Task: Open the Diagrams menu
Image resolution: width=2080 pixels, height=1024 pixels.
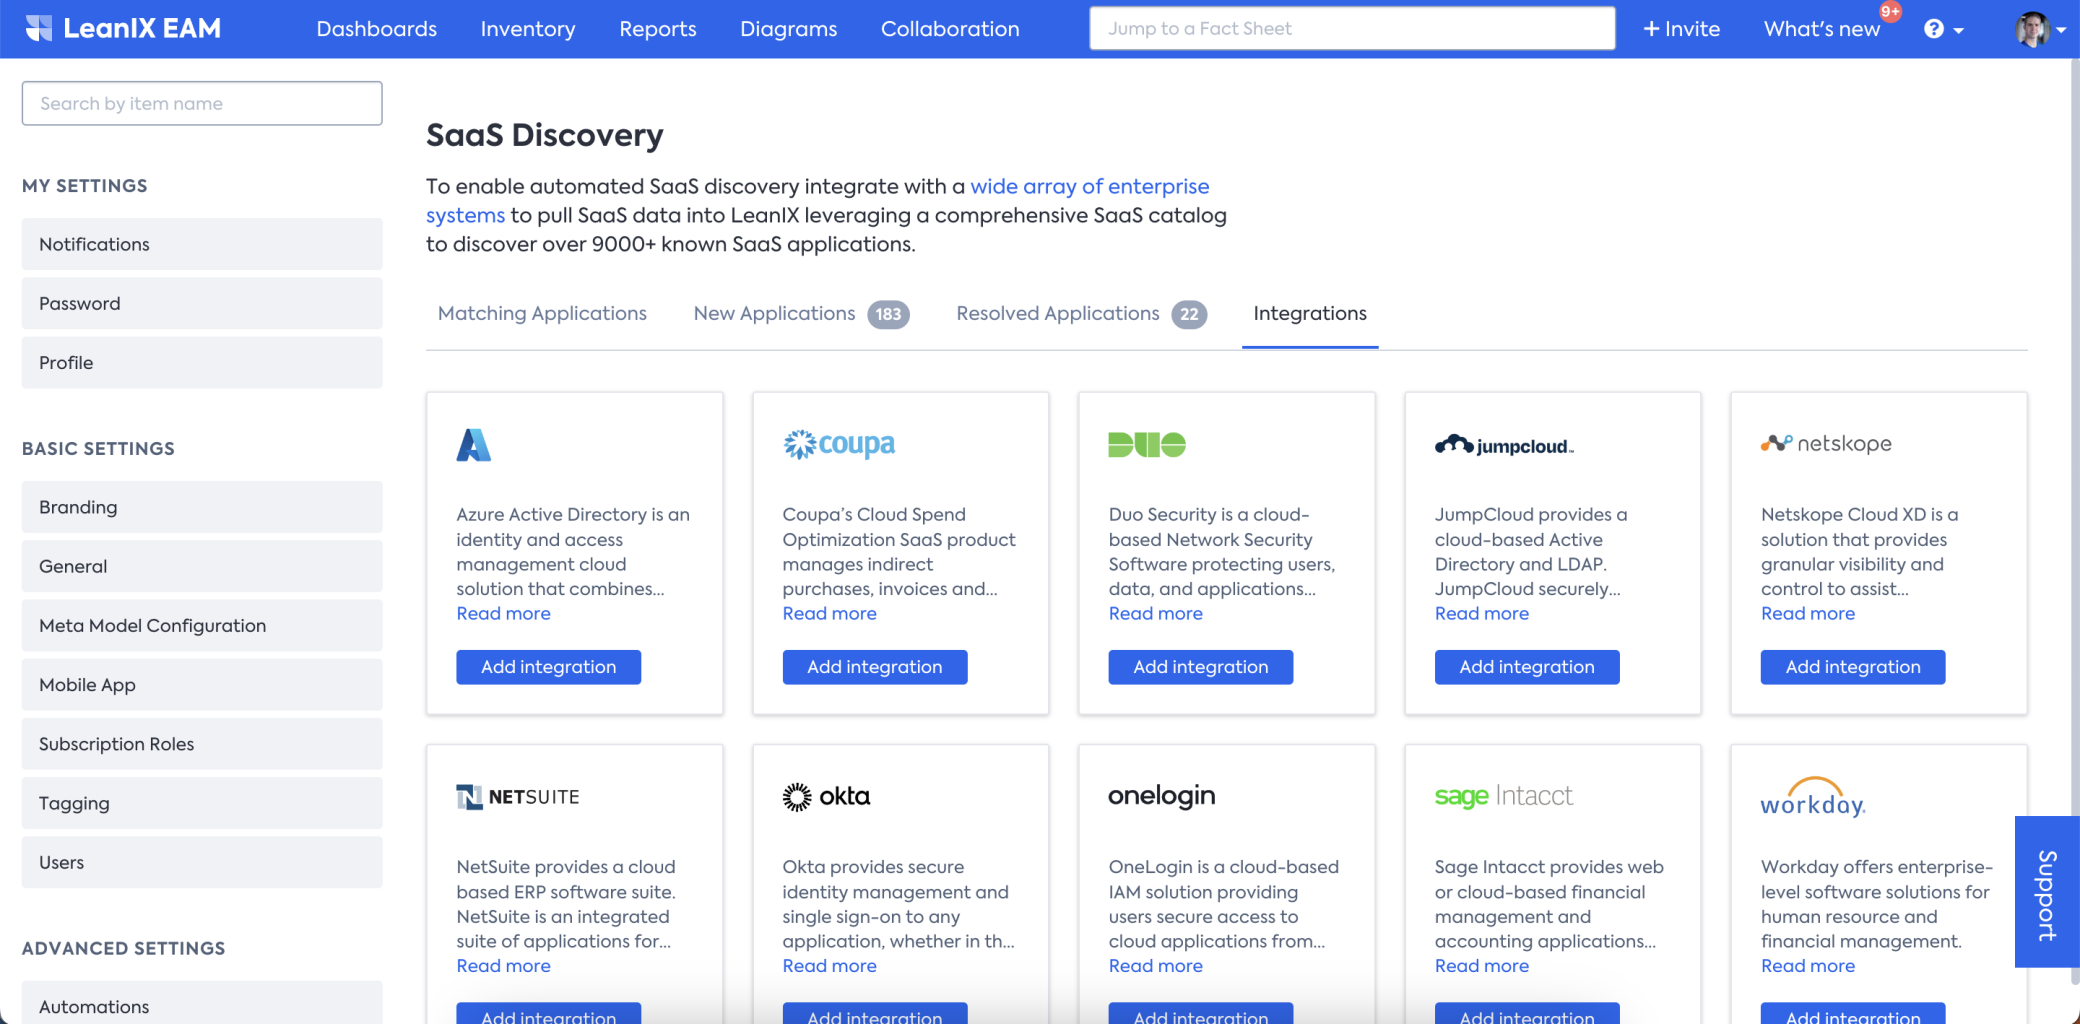Action: 789,29
